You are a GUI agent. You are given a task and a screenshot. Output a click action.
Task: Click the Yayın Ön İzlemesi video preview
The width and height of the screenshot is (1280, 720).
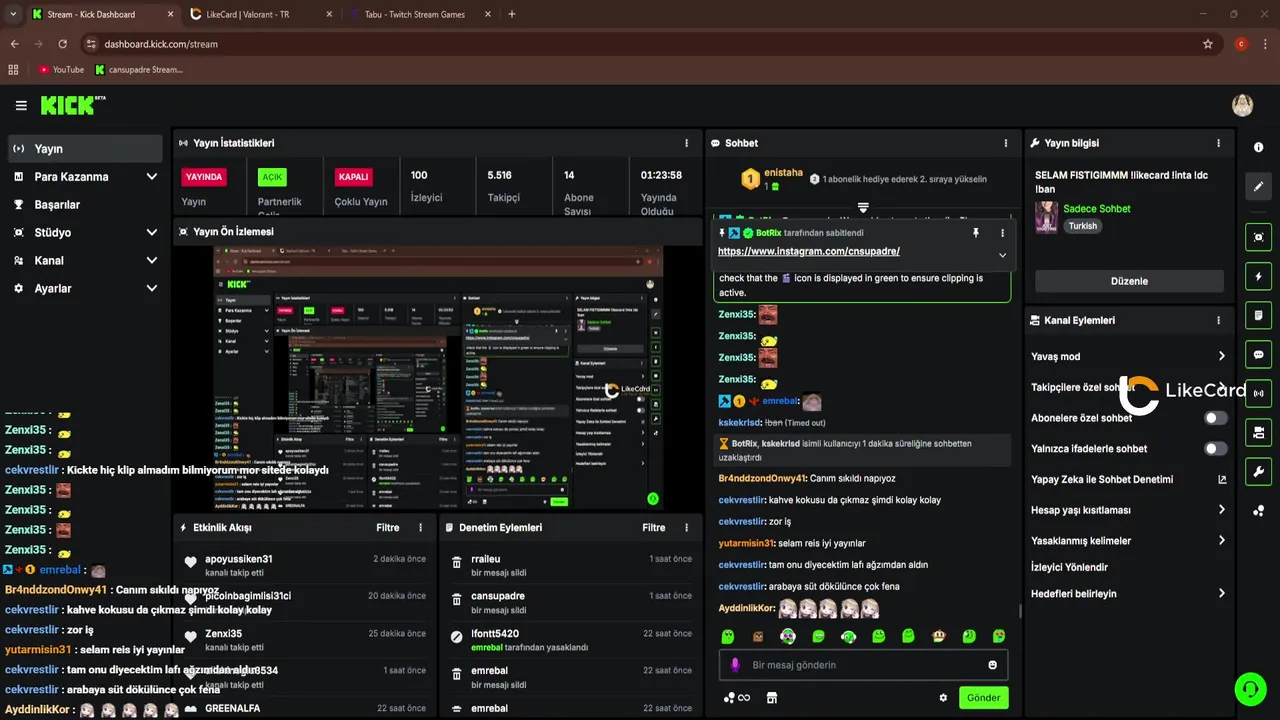438,376
